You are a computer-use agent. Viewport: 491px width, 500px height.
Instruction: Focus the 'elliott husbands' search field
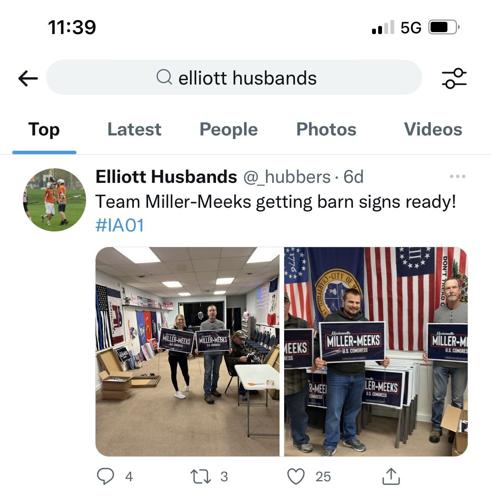[x=234, y=78]
